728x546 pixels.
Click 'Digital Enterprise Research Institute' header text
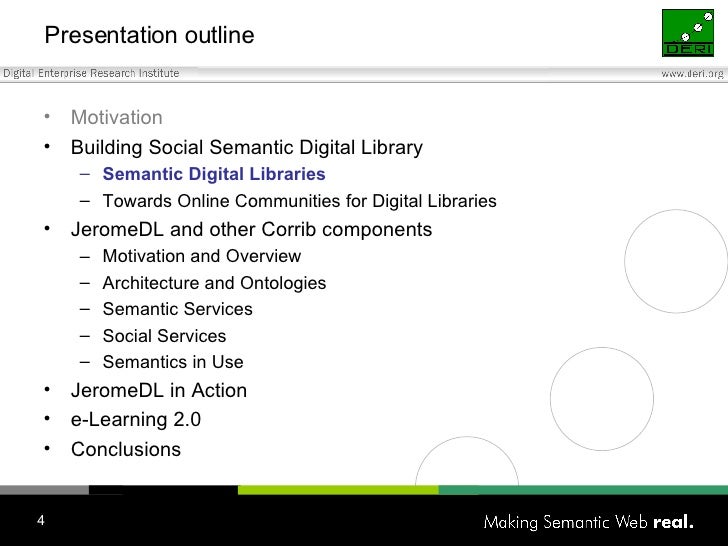91,73
